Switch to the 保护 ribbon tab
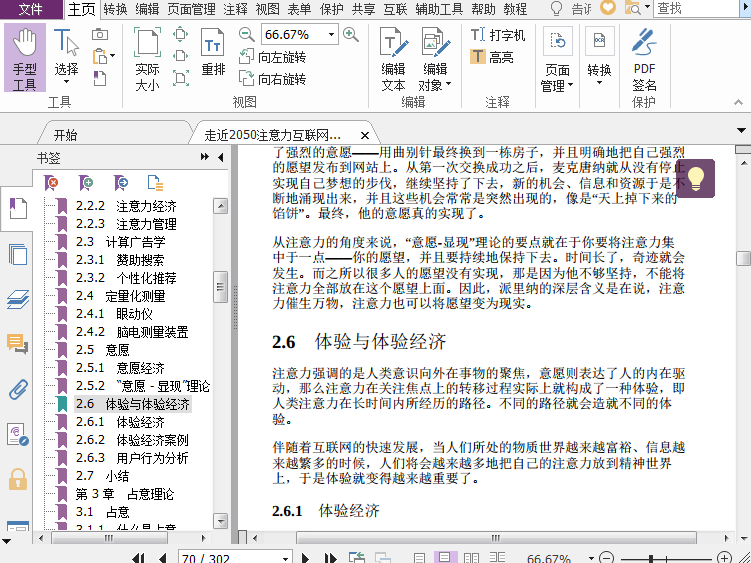751x563 pixels. point(331,9)
